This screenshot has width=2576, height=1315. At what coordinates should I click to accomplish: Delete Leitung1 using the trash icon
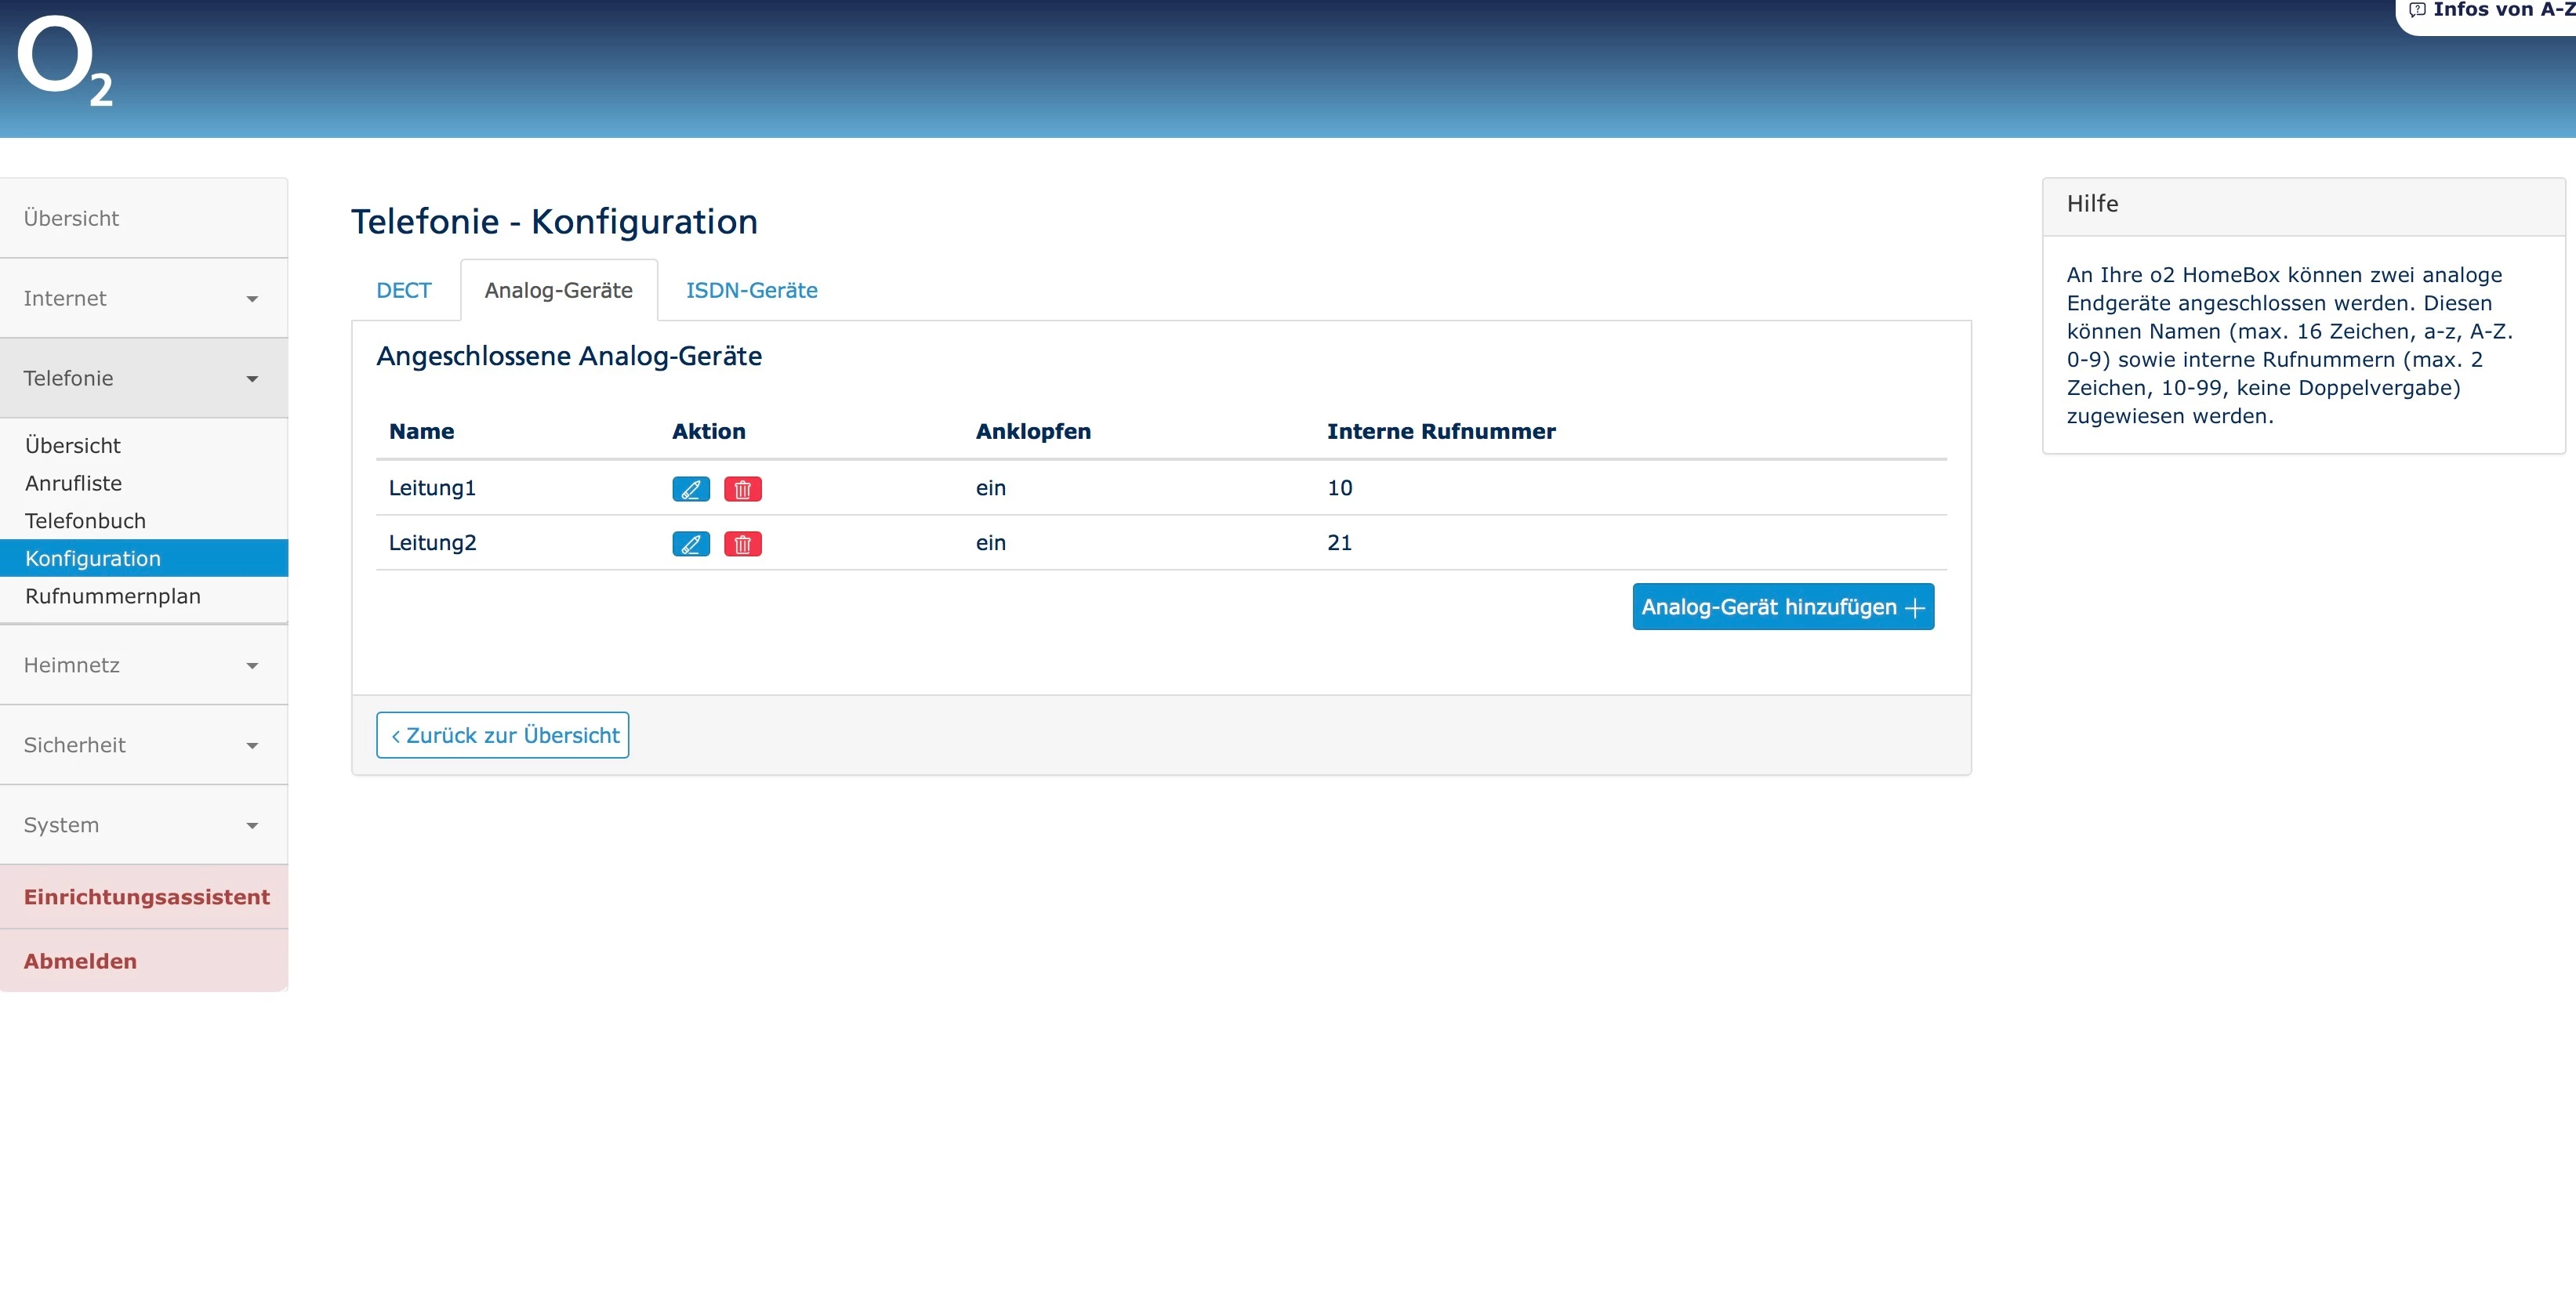pyautogui.click(x=742, y=489)
